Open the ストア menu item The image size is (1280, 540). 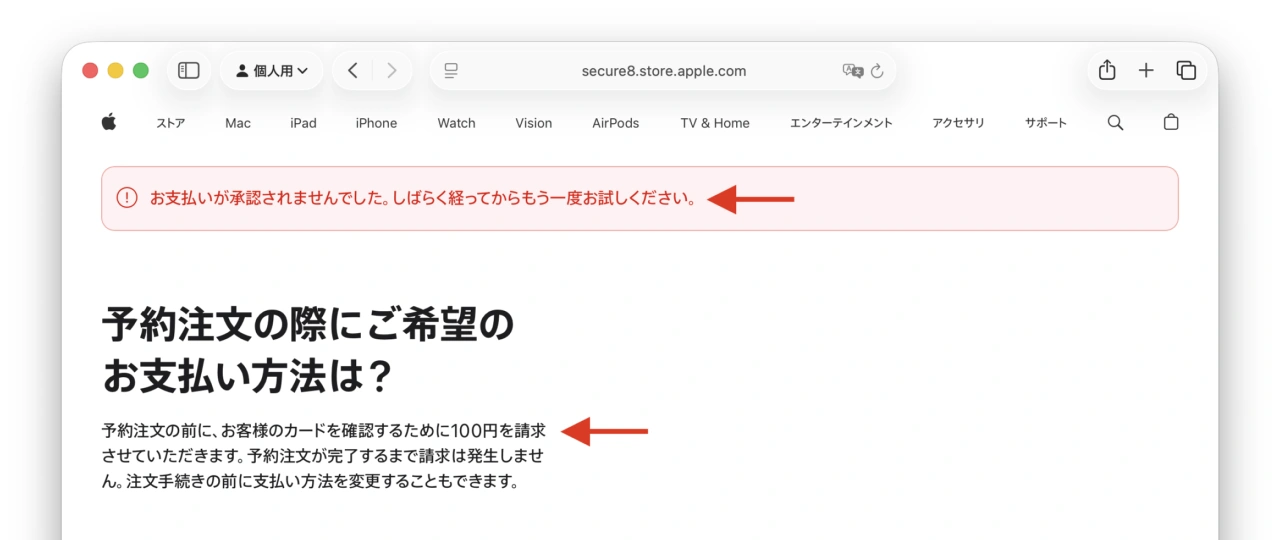170,123
